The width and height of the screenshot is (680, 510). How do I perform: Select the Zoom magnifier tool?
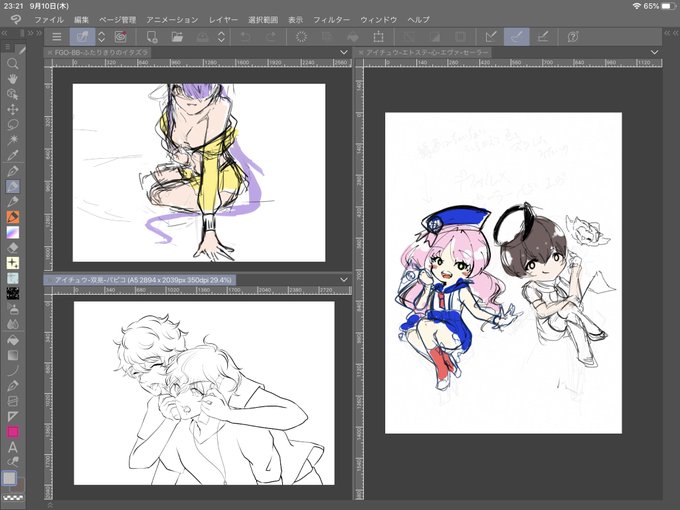(x=13, y=64)
